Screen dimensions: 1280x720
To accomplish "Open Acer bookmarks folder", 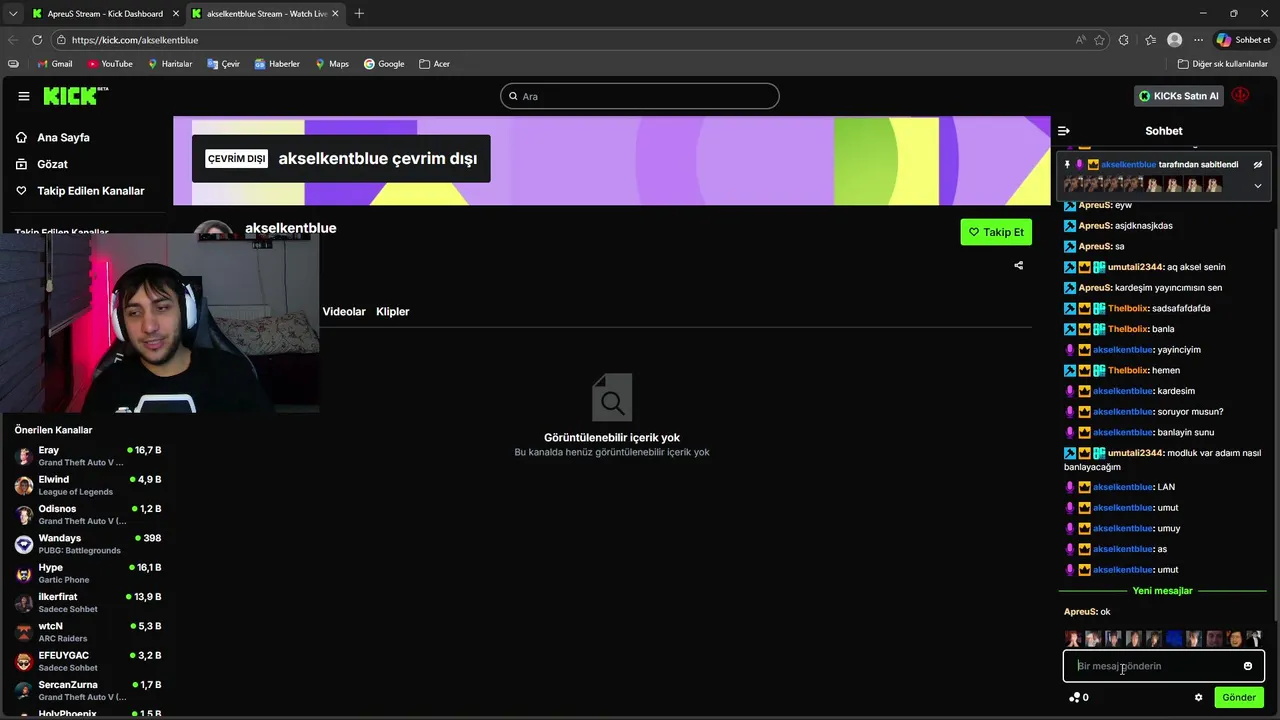I will click(435, 64).
